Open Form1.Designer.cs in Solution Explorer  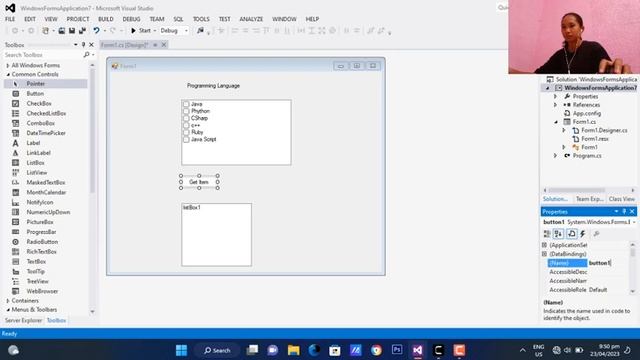coord(604,130)
